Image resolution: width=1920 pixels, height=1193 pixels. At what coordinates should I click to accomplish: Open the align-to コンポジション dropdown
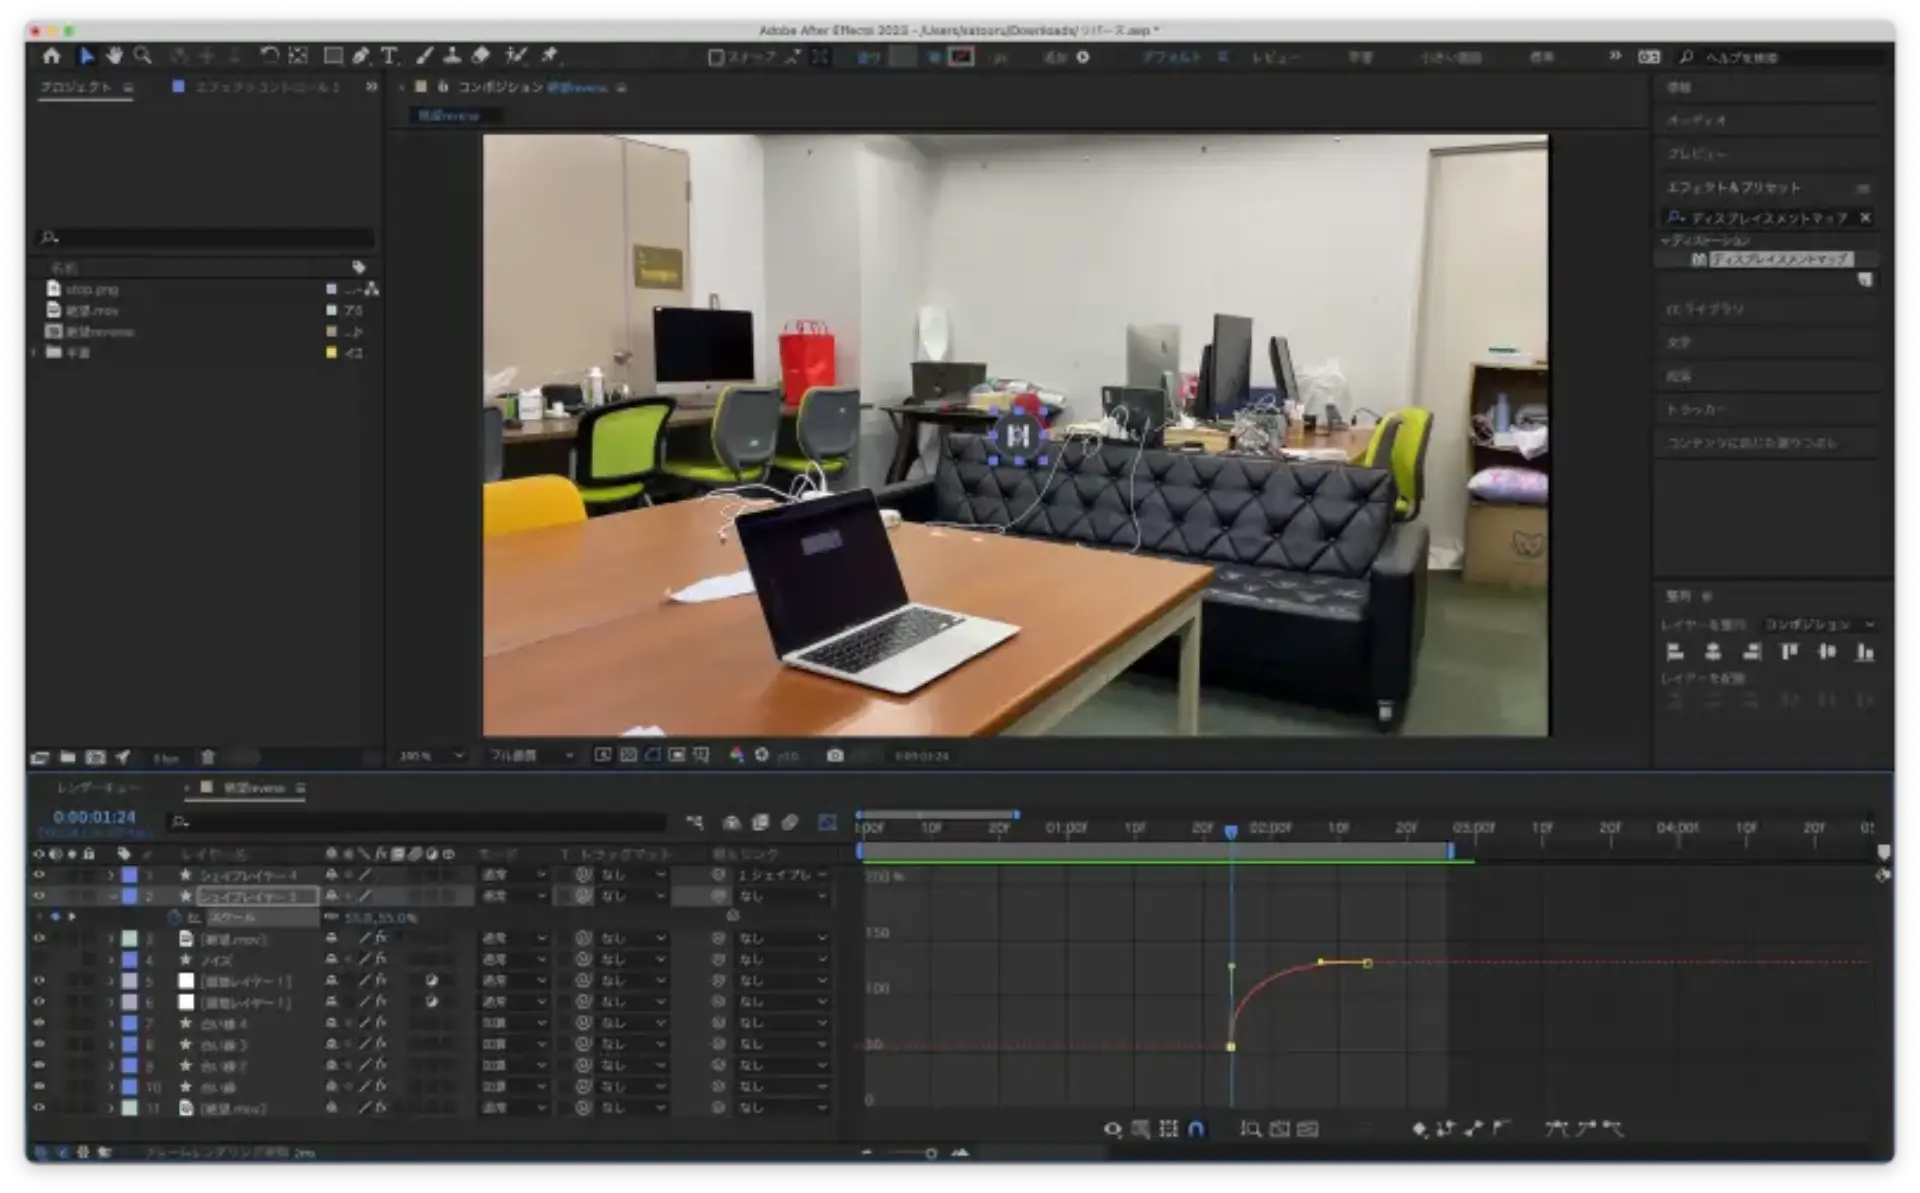coord(1818,624)
